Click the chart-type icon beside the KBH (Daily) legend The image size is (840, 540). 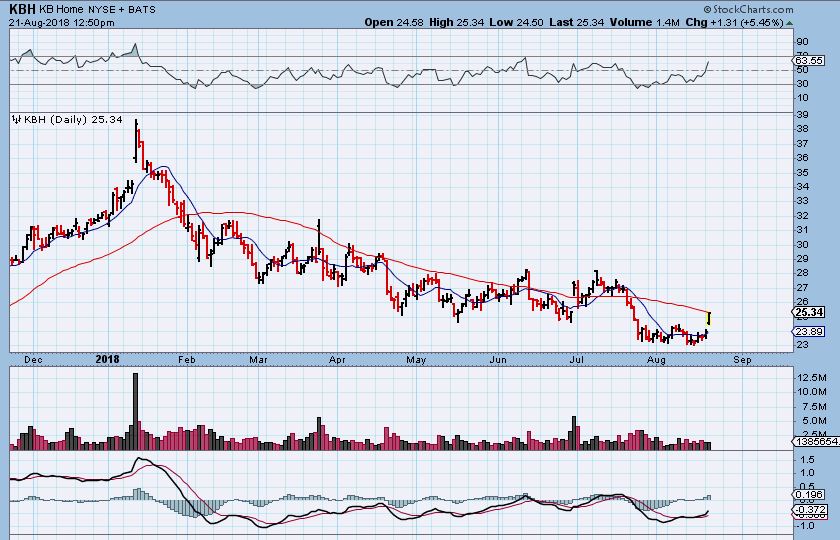[17, 119]
